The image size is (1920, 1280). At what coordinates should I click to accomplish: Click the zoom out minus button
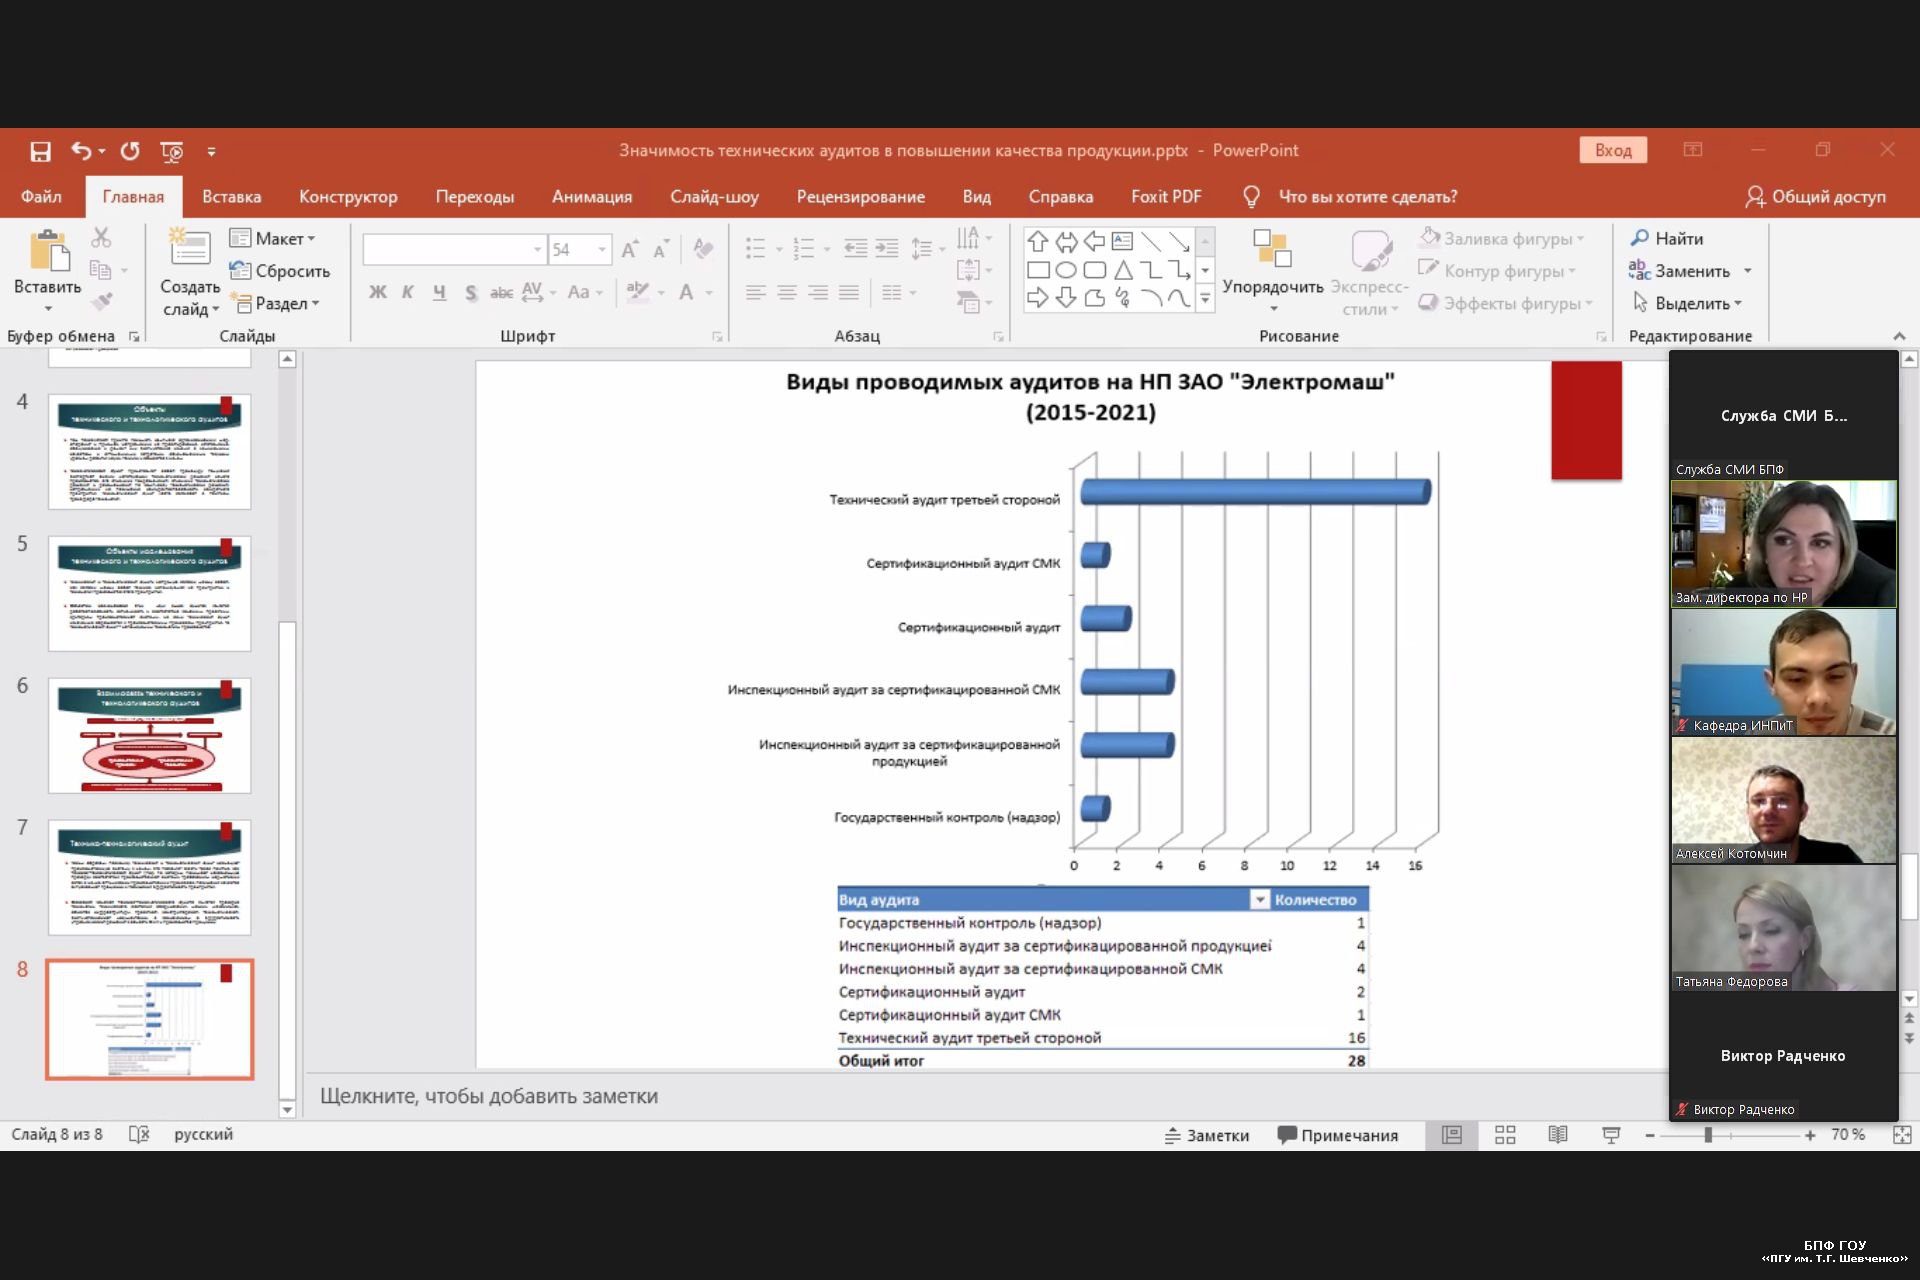1650,1135
